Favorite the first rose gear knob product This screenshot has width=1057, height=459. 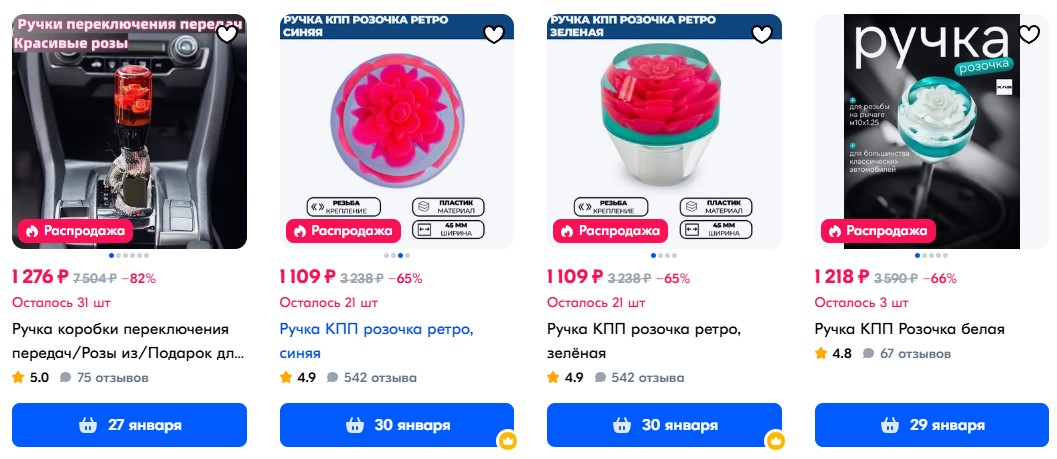[227, 34]
